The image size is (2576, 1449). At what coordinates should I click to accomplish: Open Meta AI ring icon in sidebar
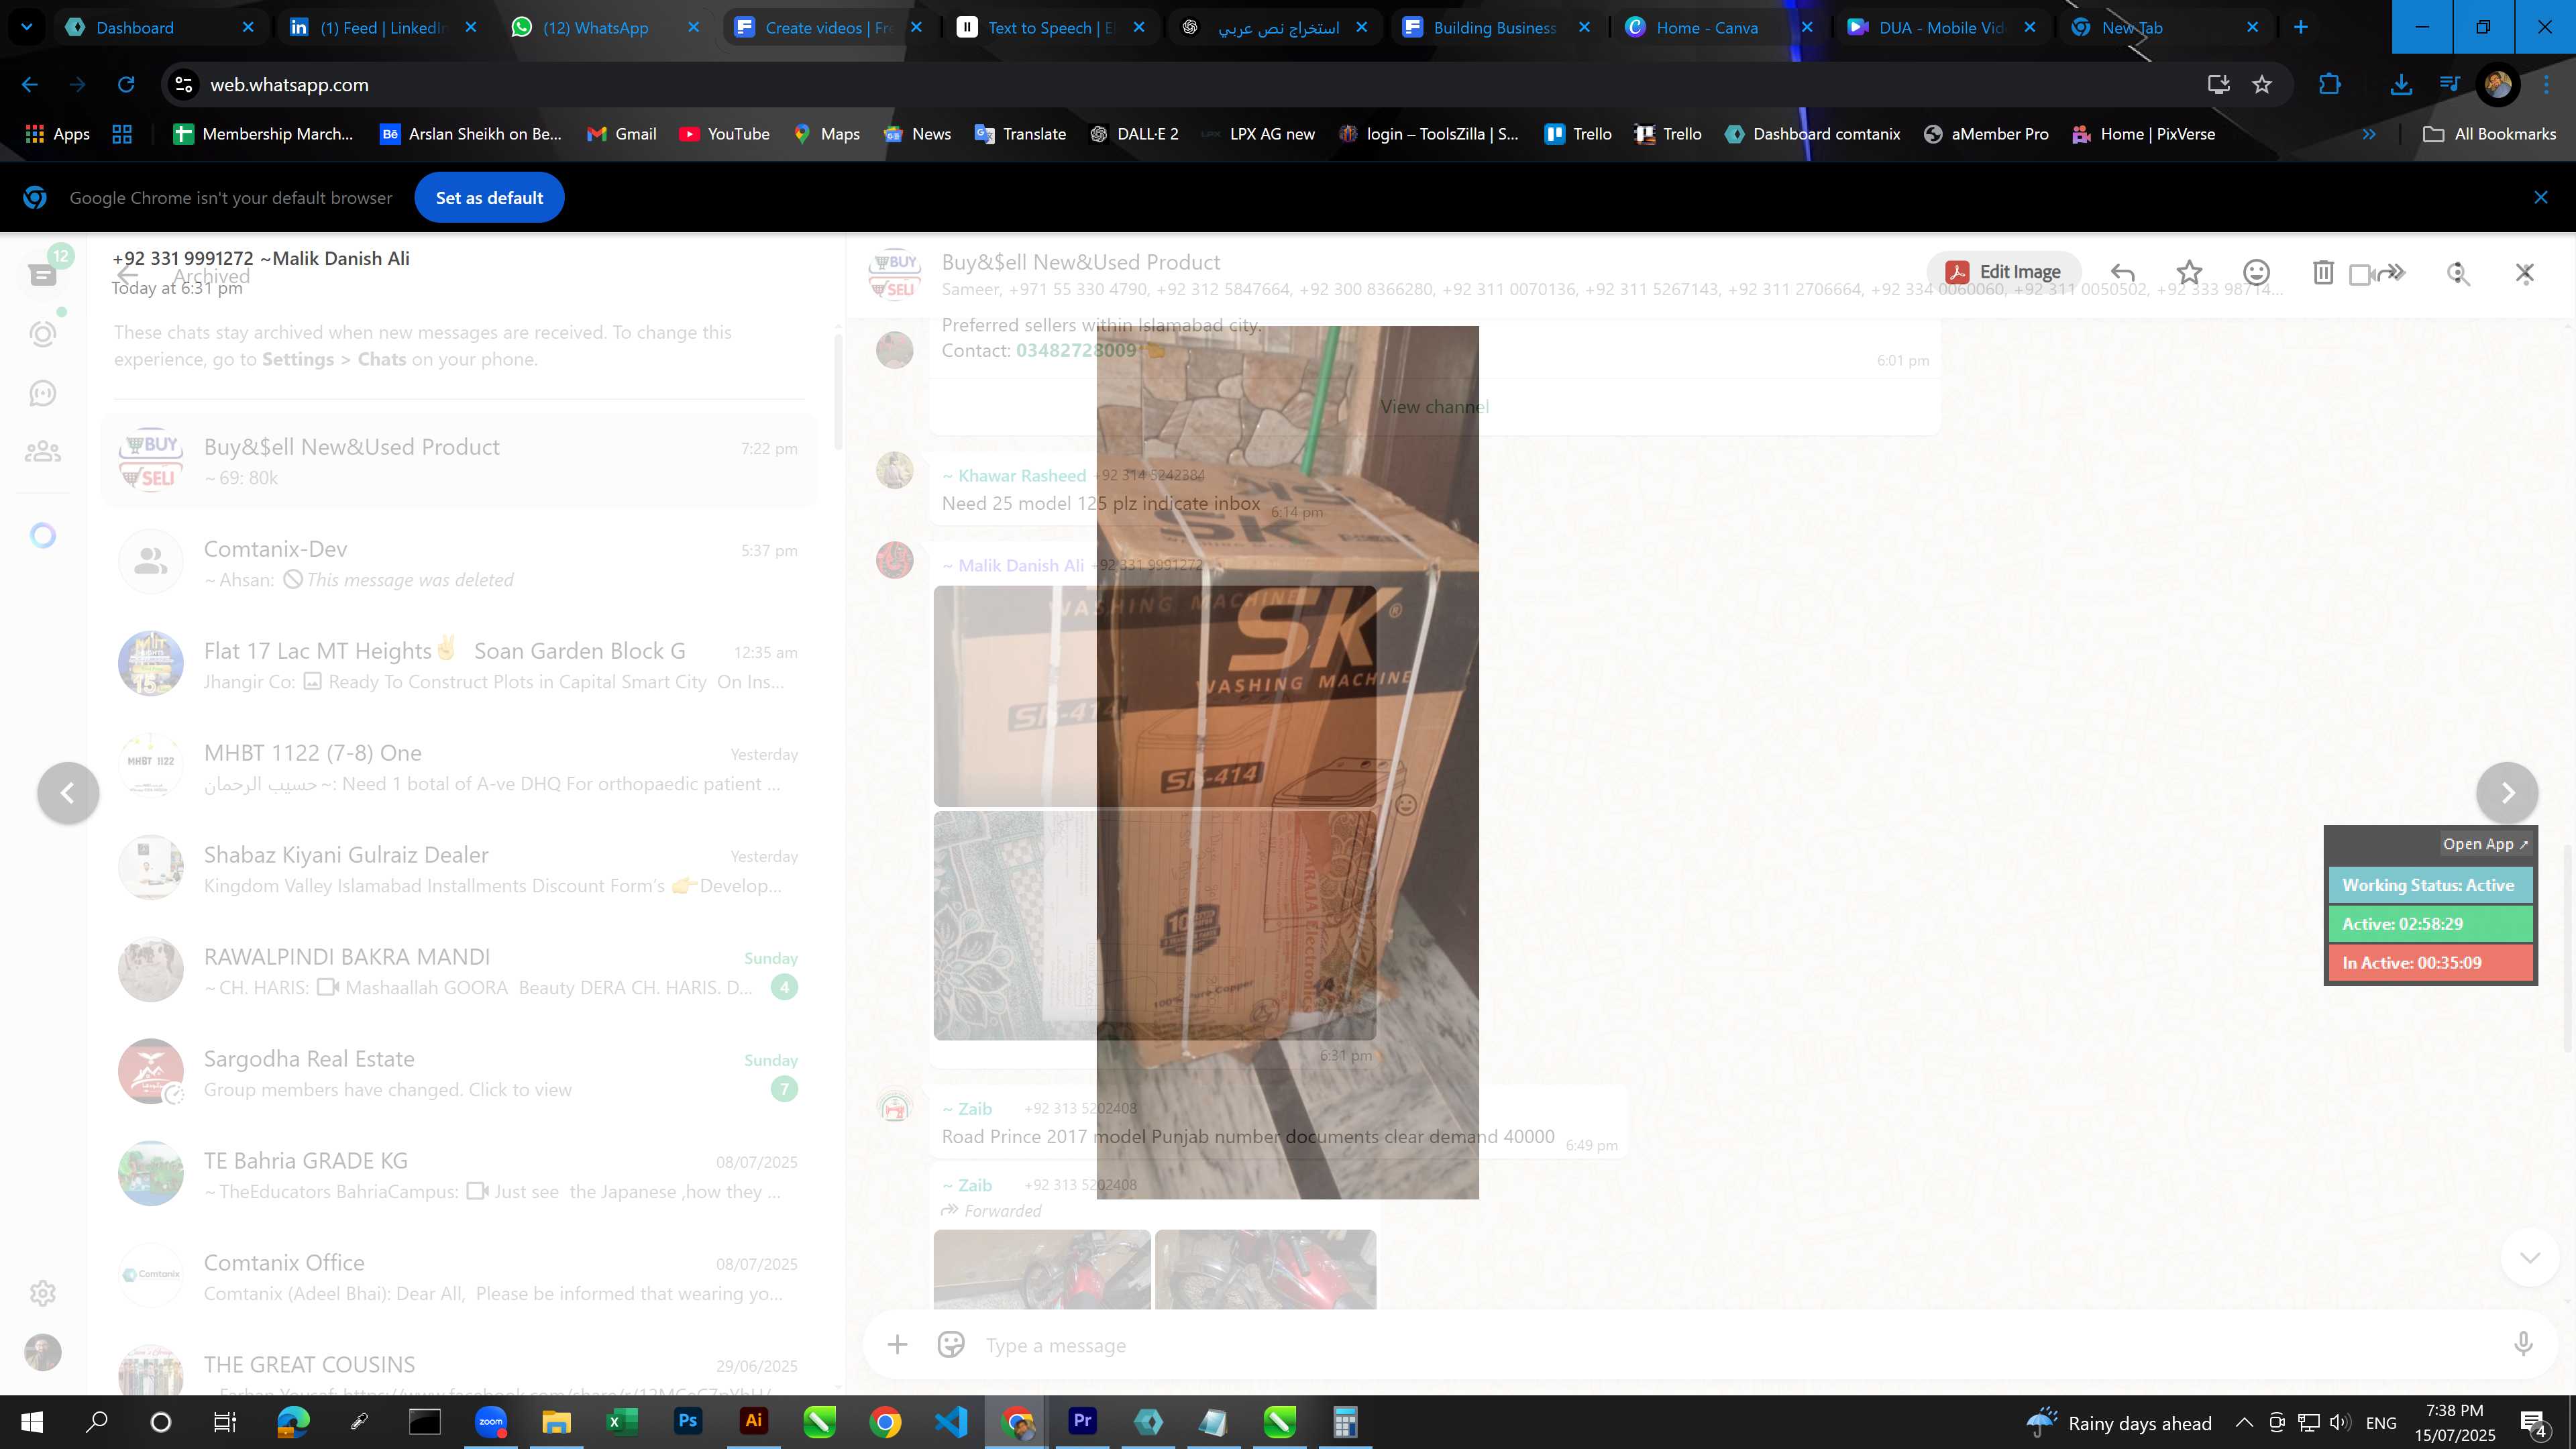click(x=43, y=536)
